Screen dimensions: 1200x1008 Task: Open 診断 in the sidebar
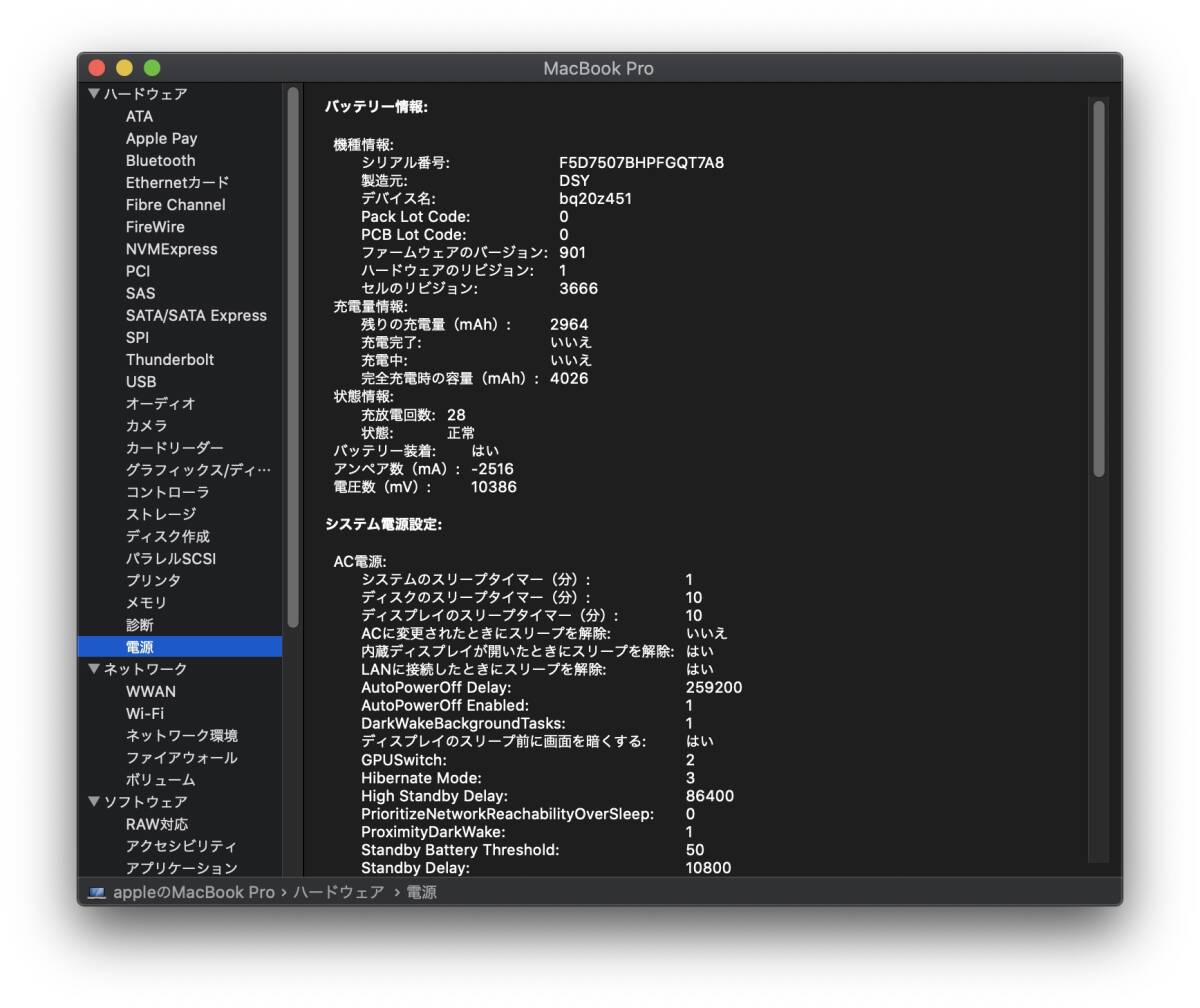pyautogui.click(x=139, y=625)
